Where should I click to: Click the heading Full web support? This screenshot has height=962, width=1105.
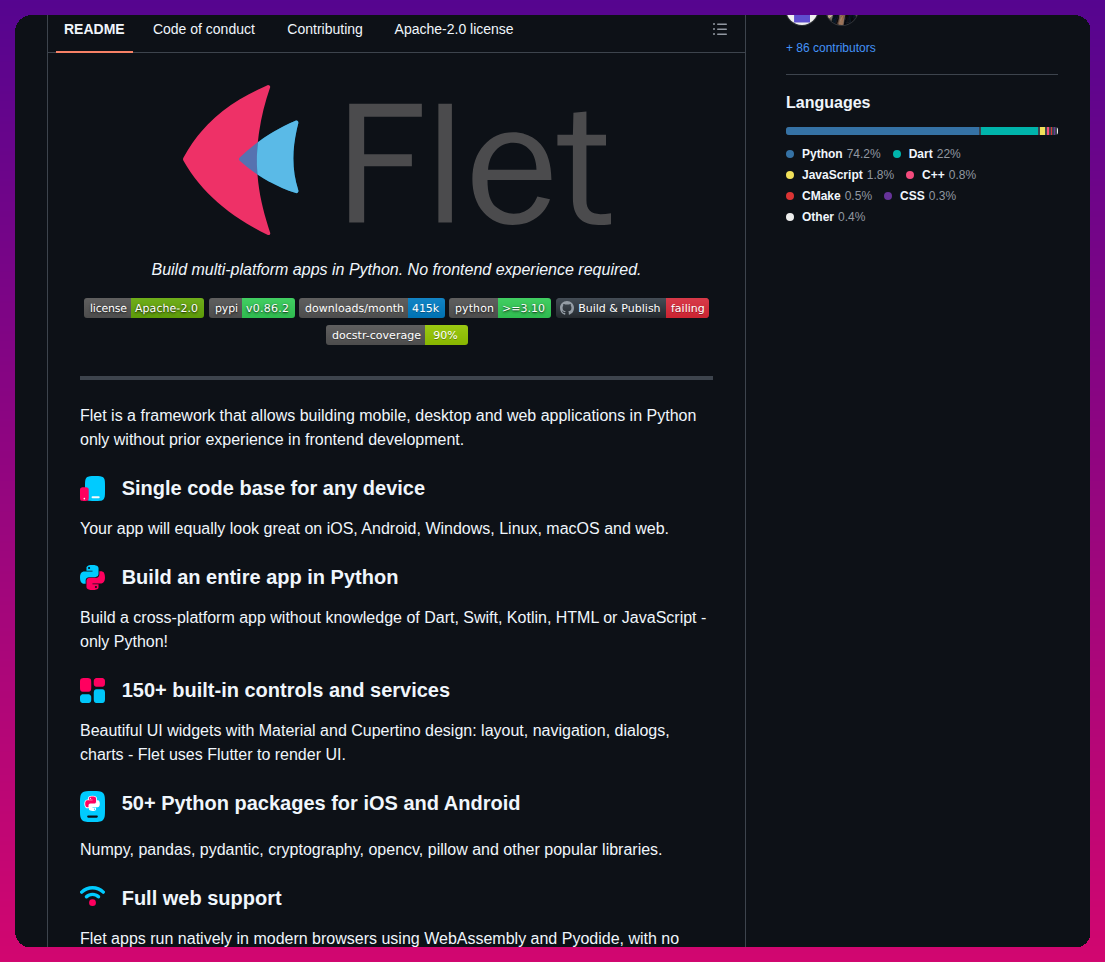tap(202, 898)
